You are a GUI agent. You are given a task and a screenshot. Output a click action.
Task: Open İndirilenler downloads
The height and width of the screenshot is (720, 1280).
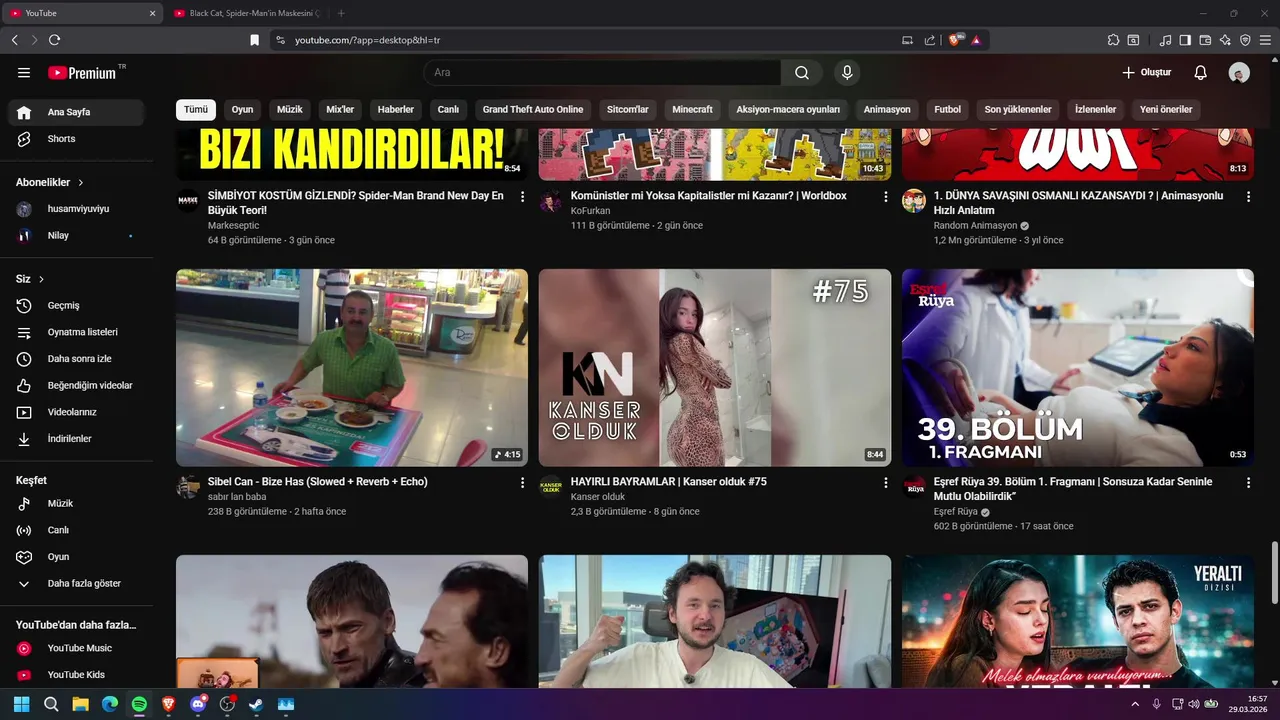(76, 439)
